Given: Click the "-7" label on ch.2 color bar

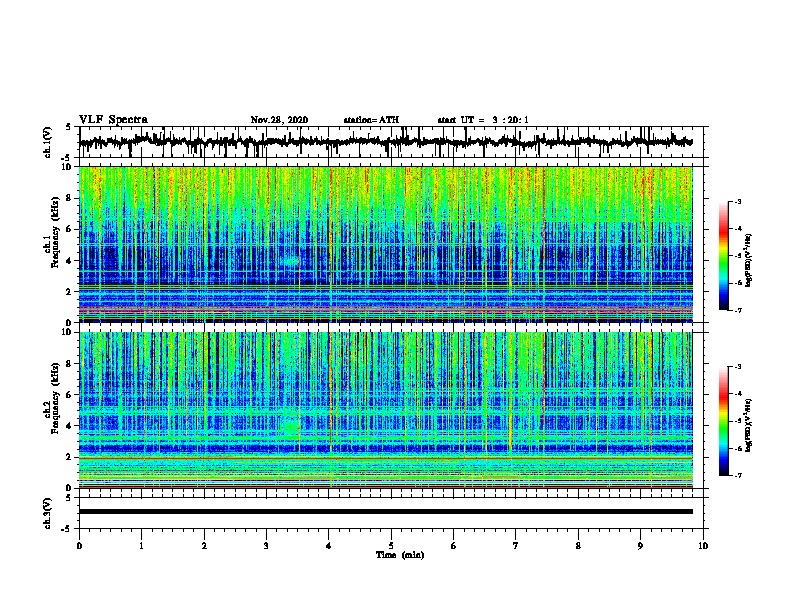Looking at the screenshot, I should pyautogui.click(x=737, y=476).
